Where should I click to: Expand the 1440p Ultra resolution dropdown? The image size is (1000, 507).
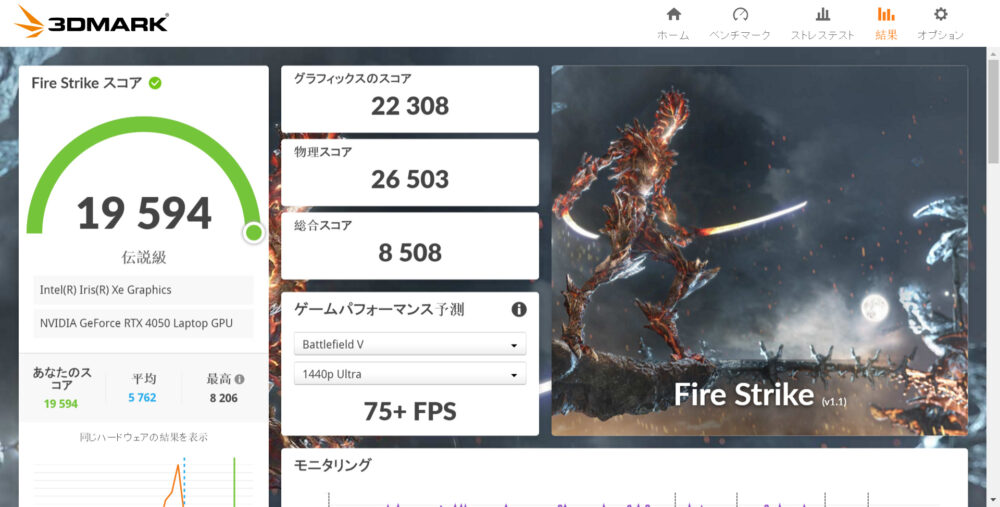tap(409, 374)
